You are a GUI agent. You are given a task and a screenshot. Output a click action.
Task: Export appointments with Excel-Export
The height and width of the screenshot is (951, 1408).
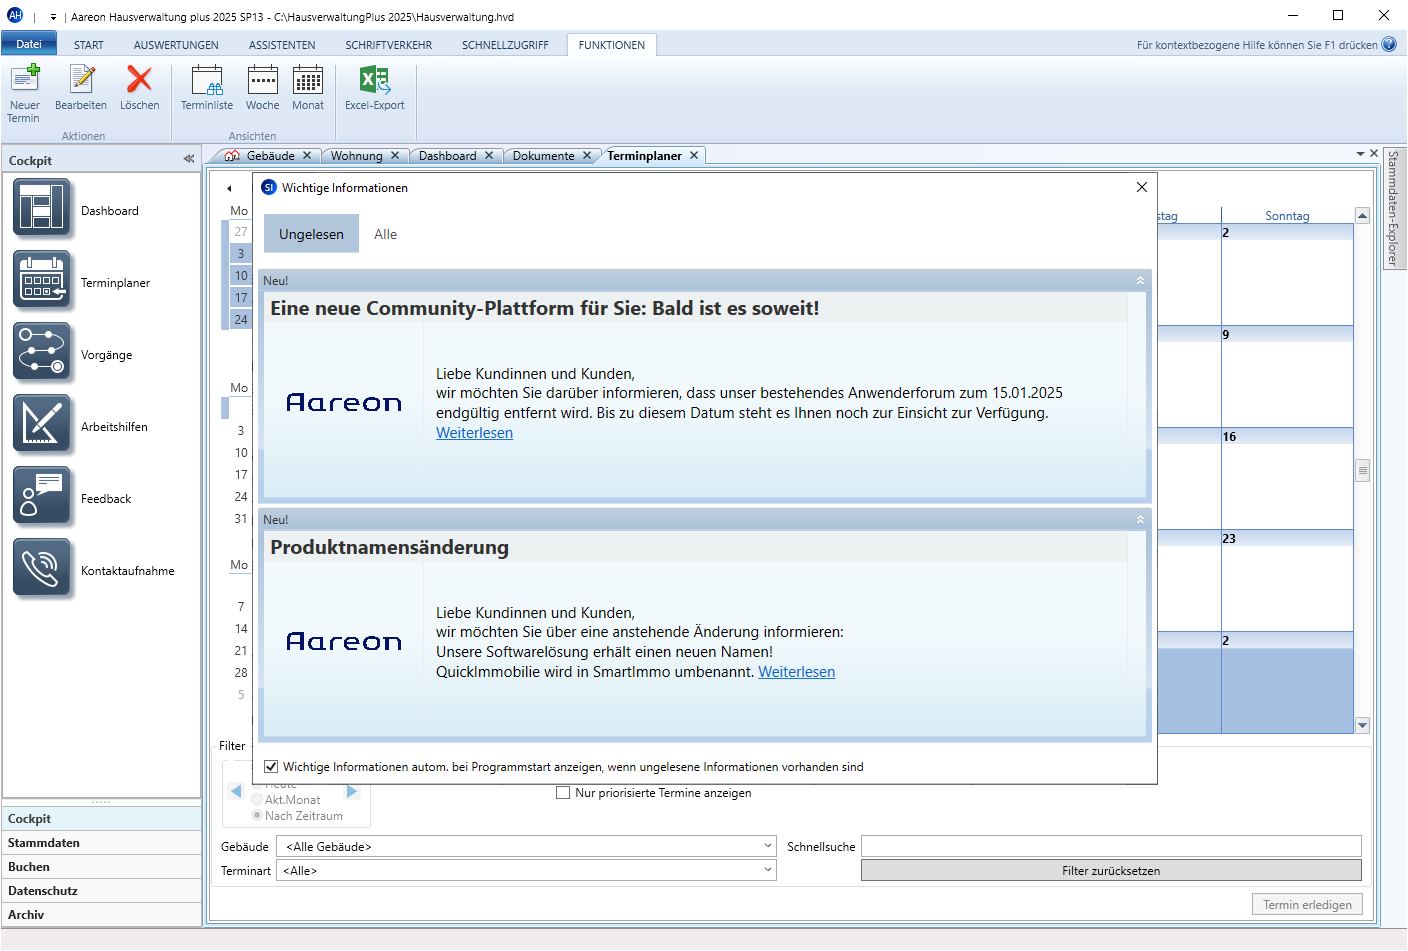click(x=375, y=88)
